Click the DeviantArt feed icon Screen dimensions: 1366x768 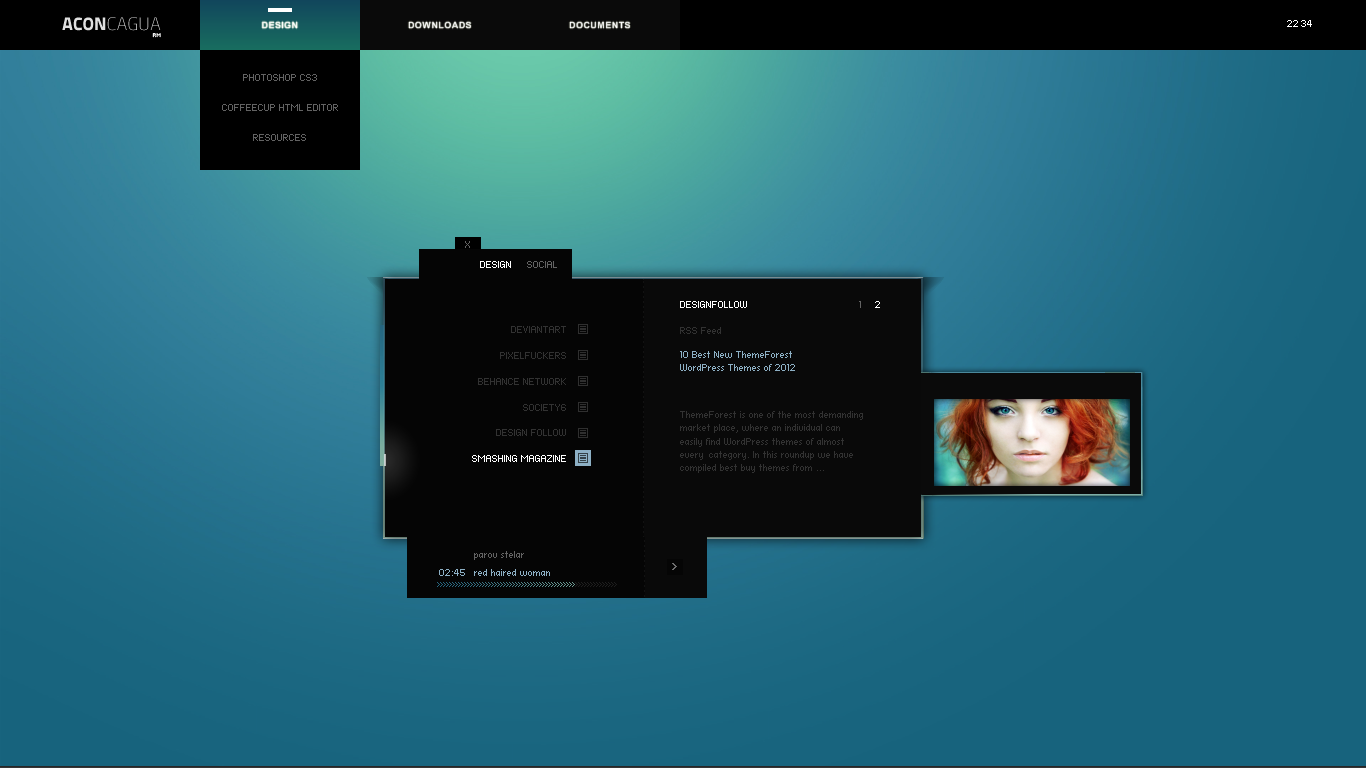pyautogui.click(x=582, y=329)
